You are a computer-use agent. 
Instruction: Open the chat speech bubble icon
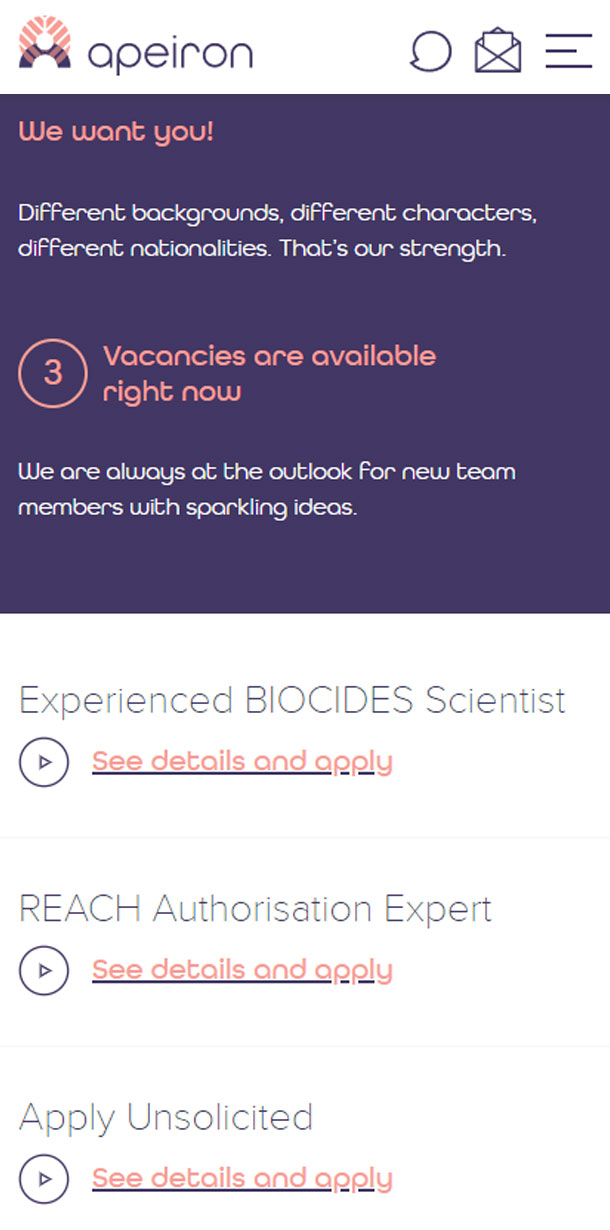430,51
